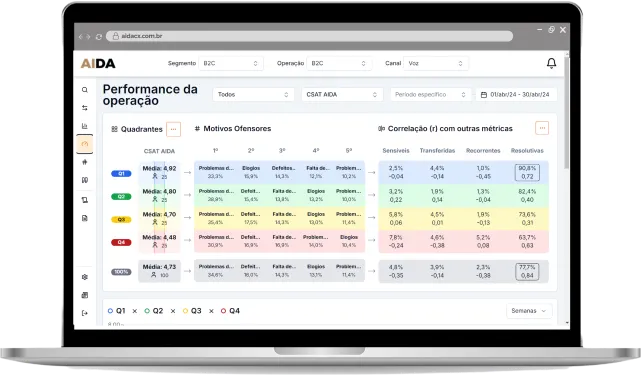Open the Segmento dropdown
The height and width of the screenshot is (375, 641).
coord(231,63)
